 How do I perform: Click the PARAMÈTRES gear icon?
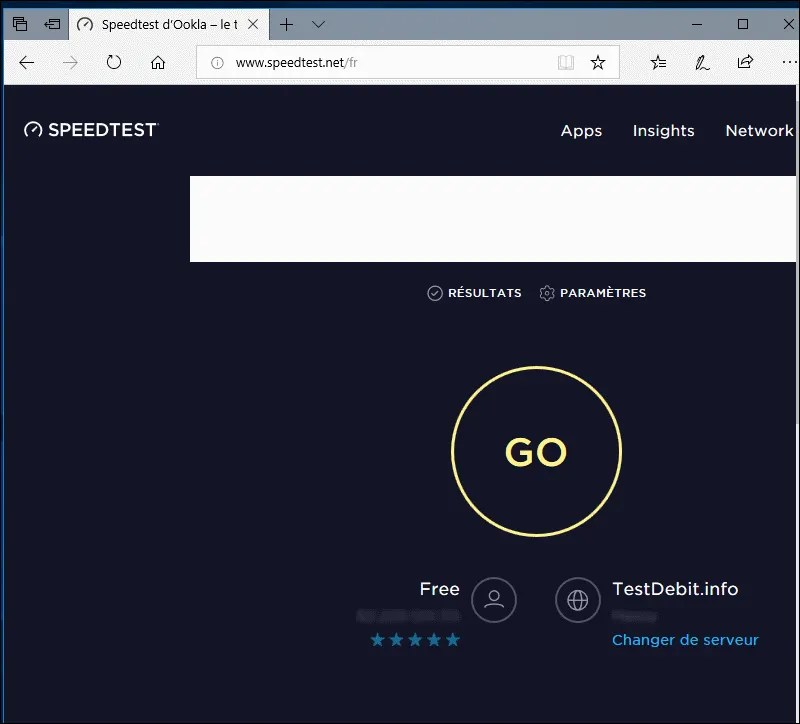pyautogui.click(x=547, y=293)
